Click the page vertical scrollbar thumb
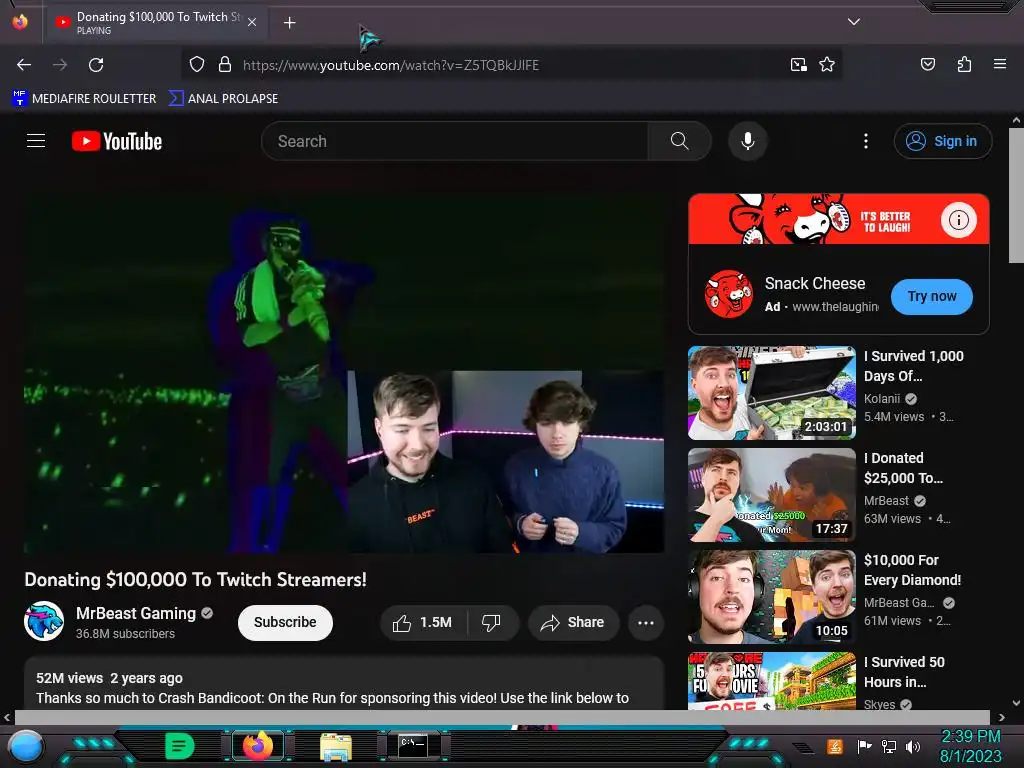Viewport: 1024px width, 768px height. pos(1016,196)
